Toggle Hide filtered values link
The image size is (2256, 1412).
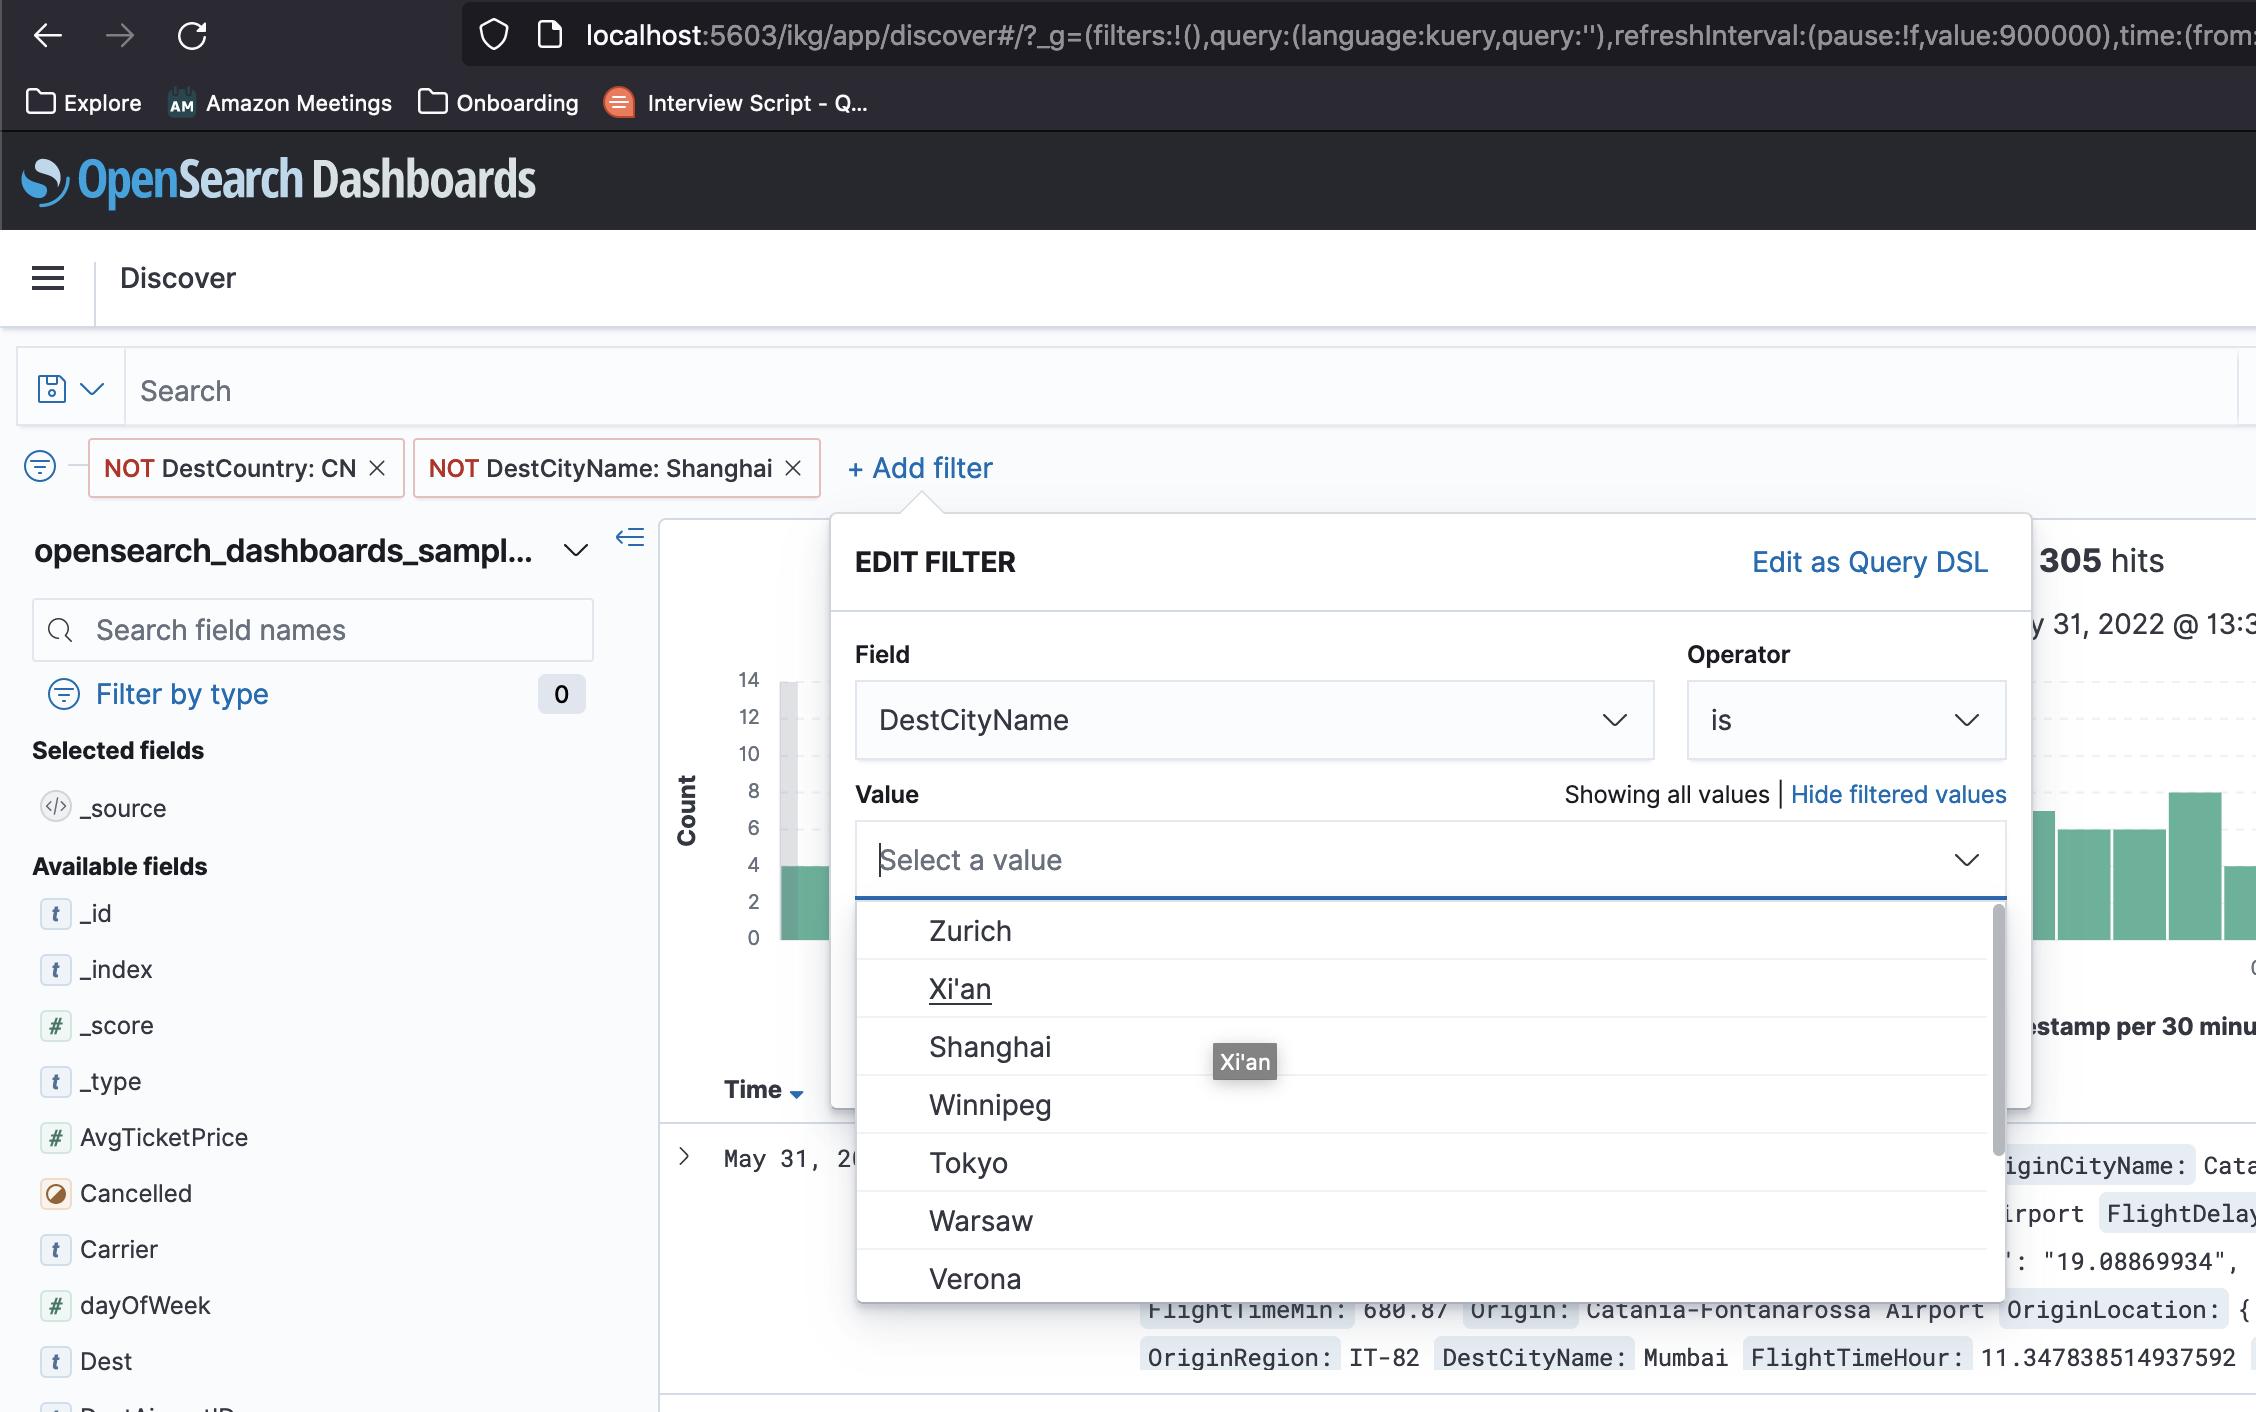pyautogui.click(x=1898, y=794)
